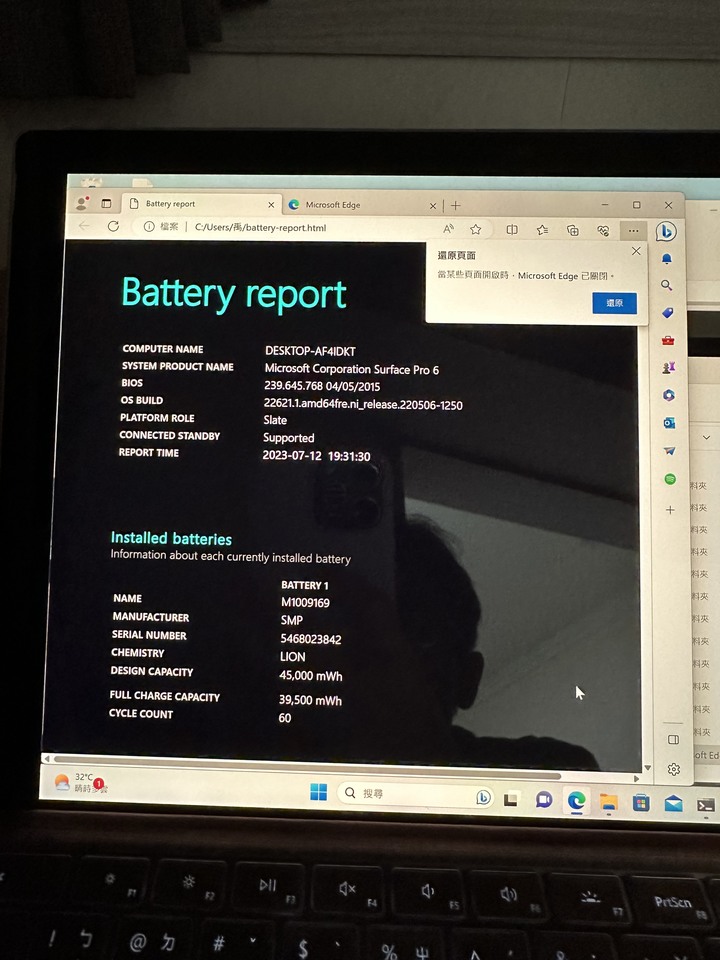Select cycle count value 60
This screenshot has width=720, height=960.
click(285, 718)
